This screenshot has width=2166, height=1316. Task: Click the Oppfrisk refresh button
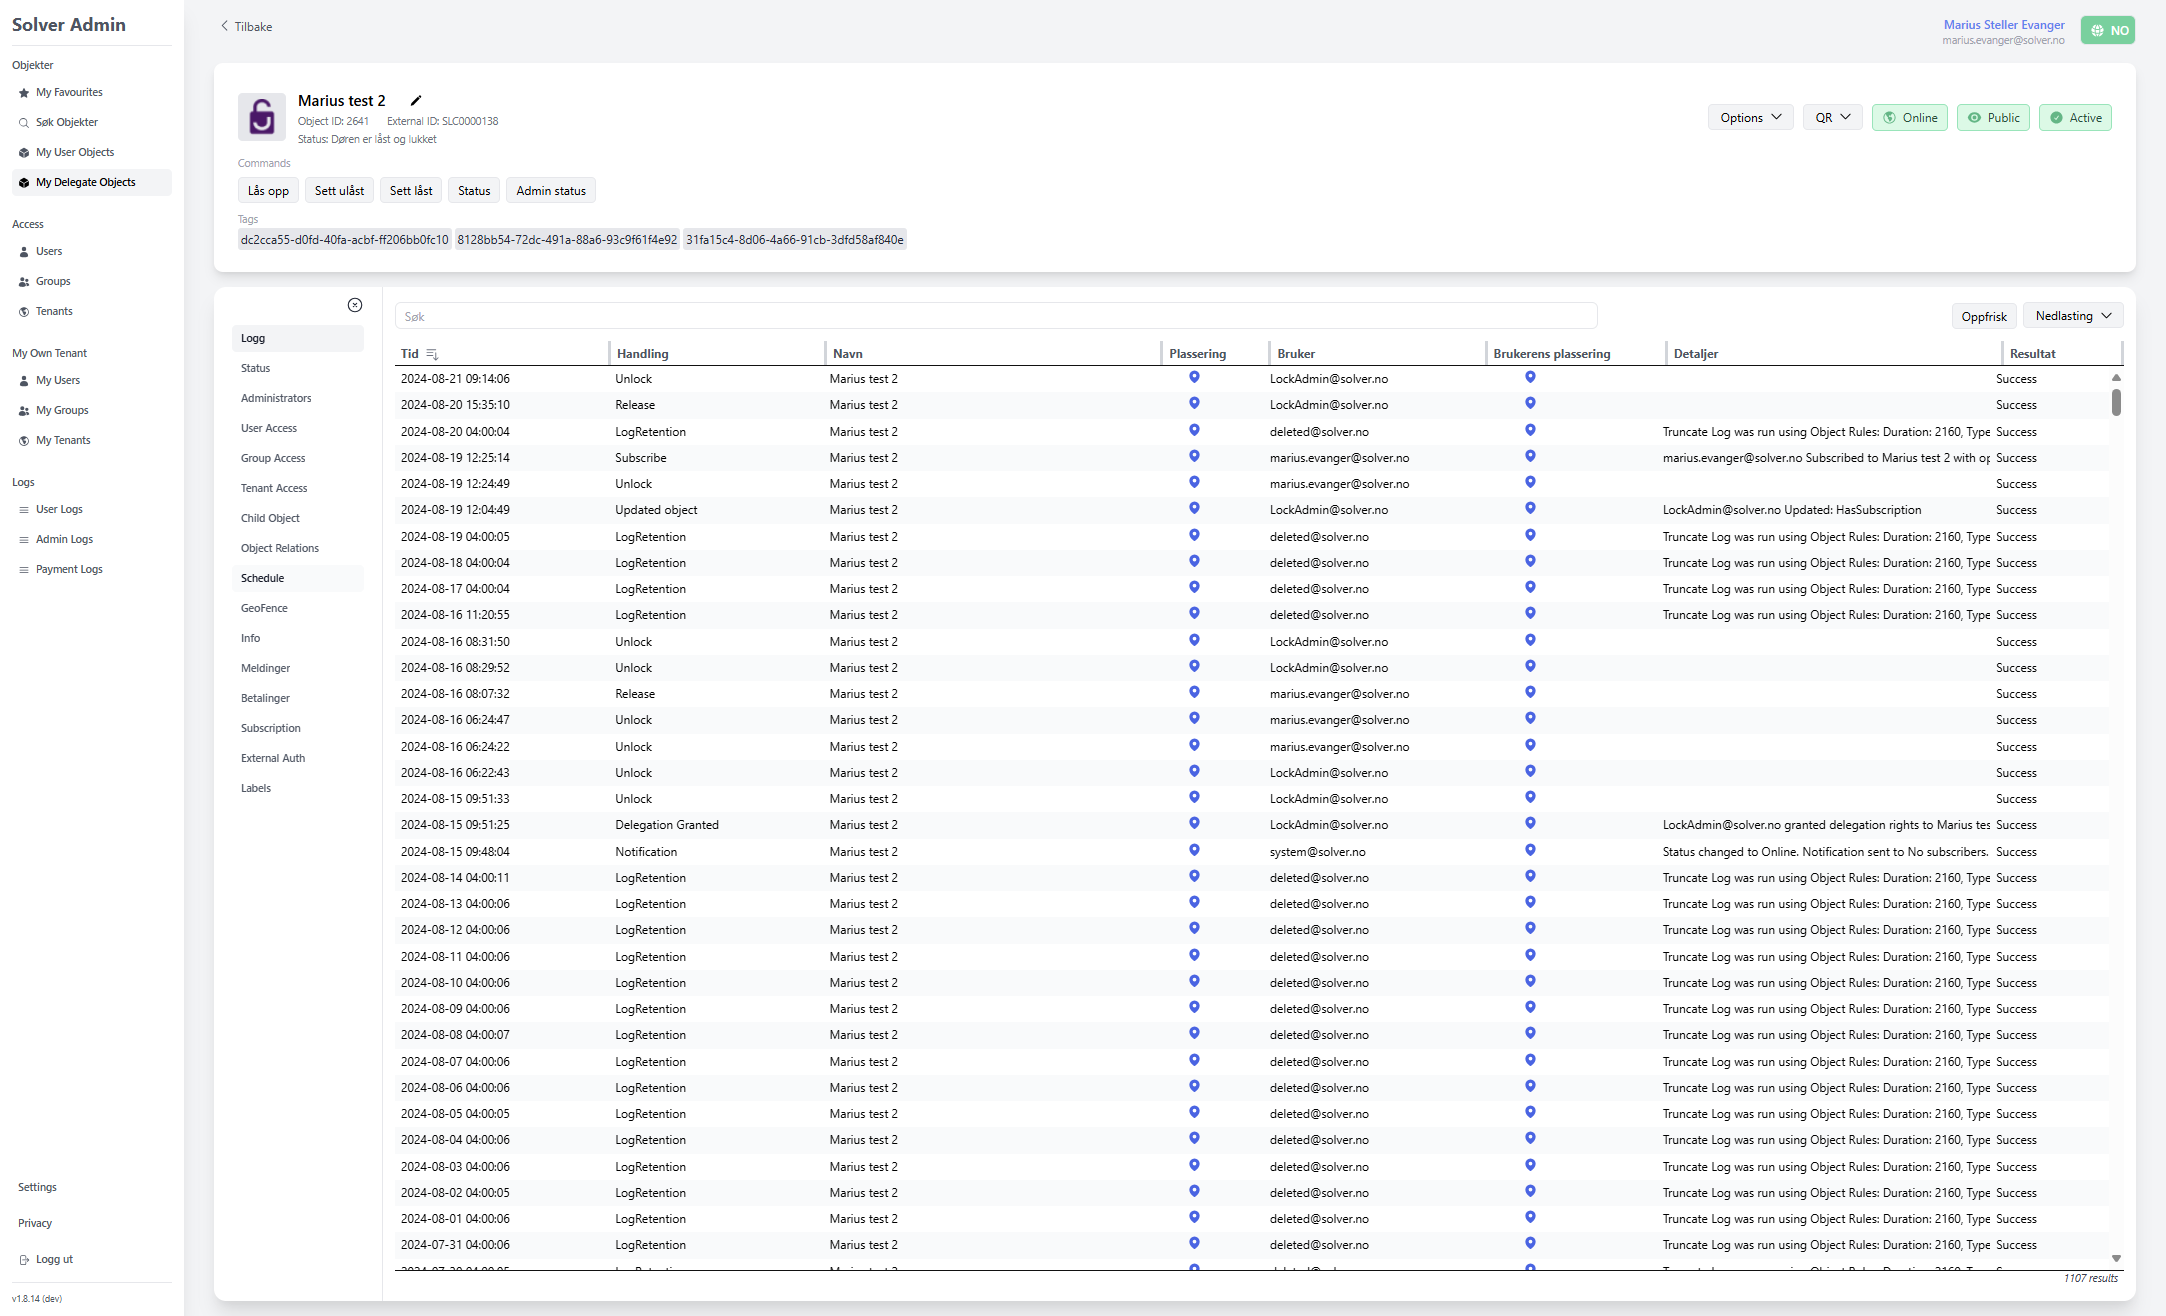pyautogui.click(x=1984, y=316)
